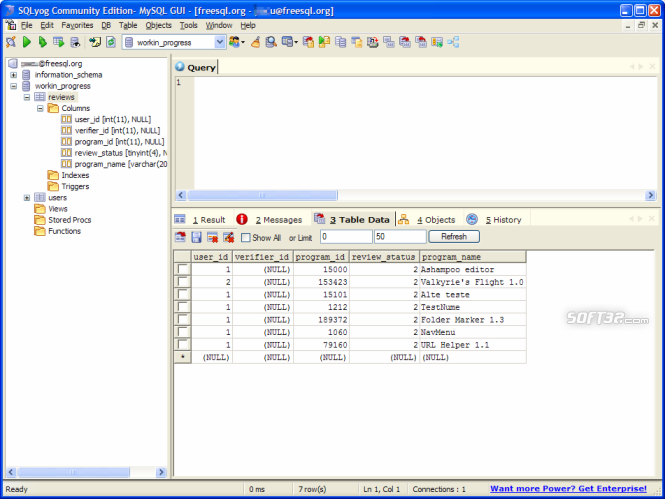Image resolution: width=665 pixels, height=499 pixels.
Task: Check the Folder Marker 1.3 row checkbox
Action: pos(183,320)
